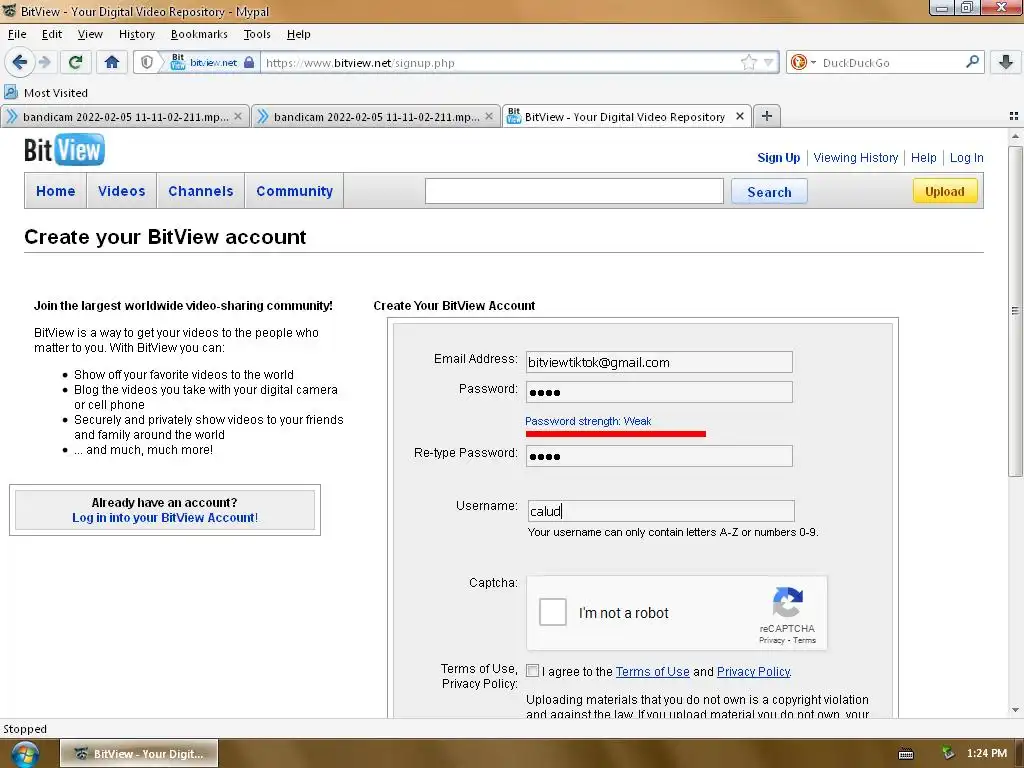
Task: Click the BitView site search box
Action: click(x=574, y=191)
